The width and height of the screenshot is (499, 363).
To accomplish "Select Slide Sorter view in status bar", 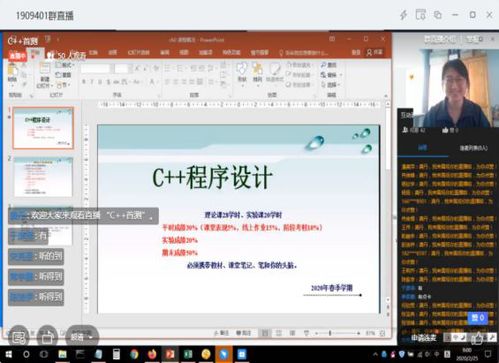I will click(279, 333).
